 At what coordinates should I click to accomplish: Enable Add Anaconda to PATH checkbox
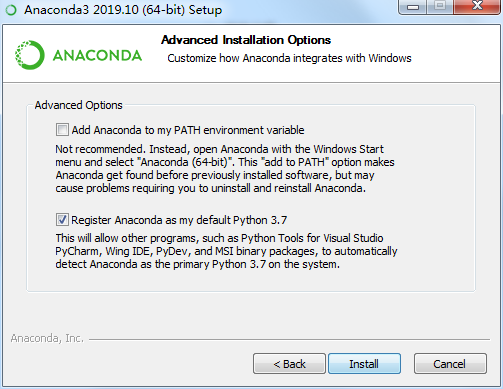point(62,130)
